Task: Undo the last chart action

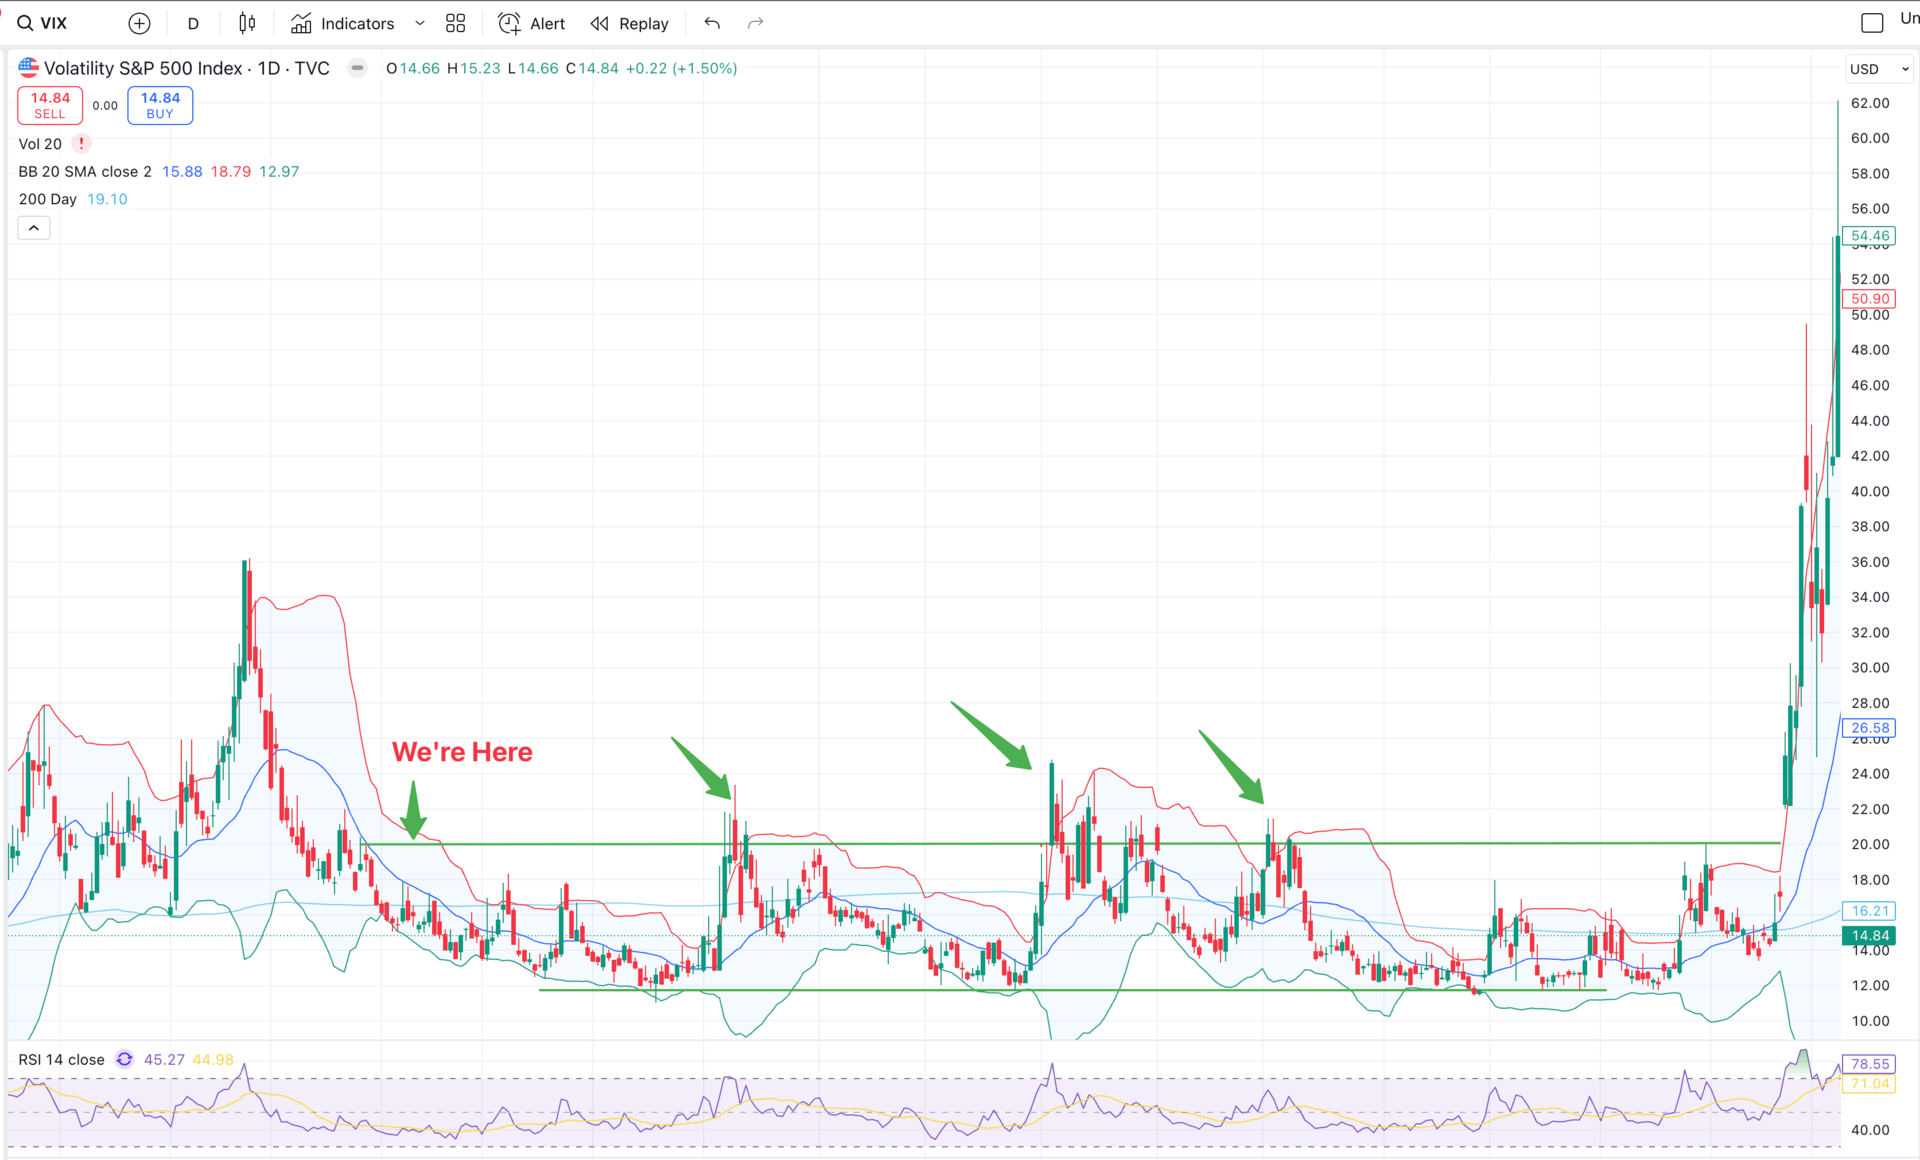Action: point(712,23)
